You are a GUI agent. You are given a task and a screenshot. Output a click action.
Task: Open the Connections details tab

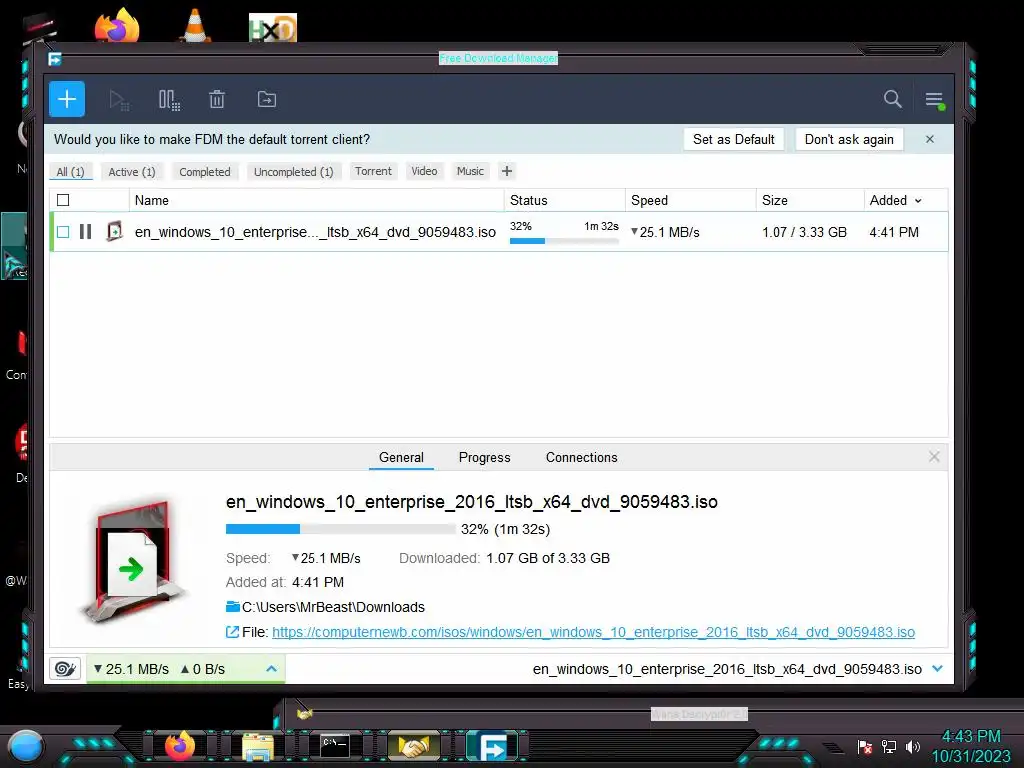[582, 457]
